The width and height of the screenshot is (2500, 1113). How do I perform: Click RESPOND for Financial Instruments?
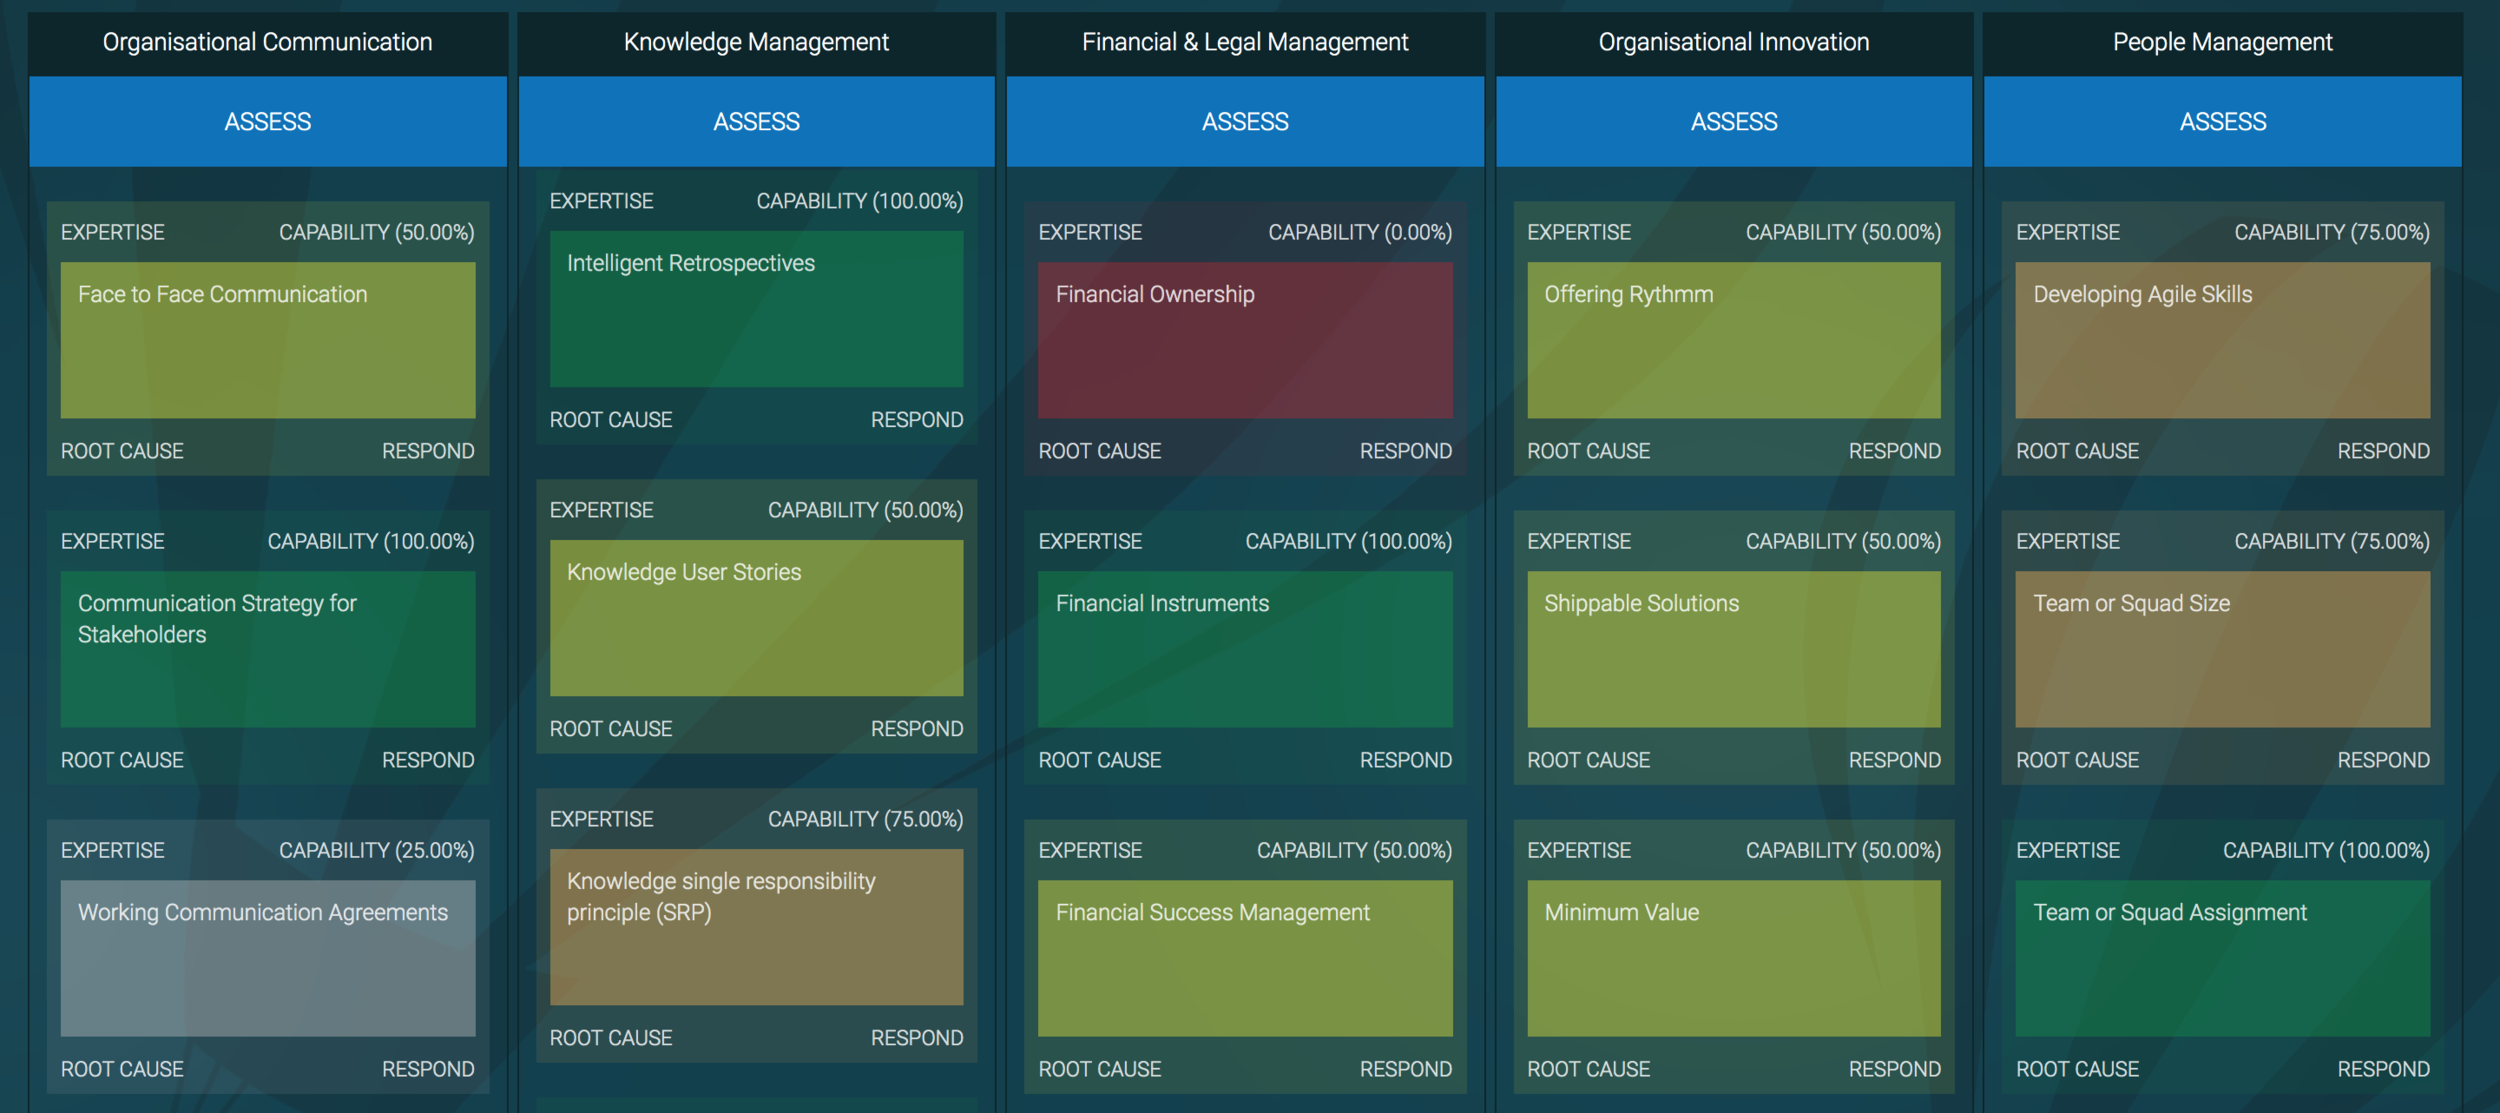click(1406, 760)
